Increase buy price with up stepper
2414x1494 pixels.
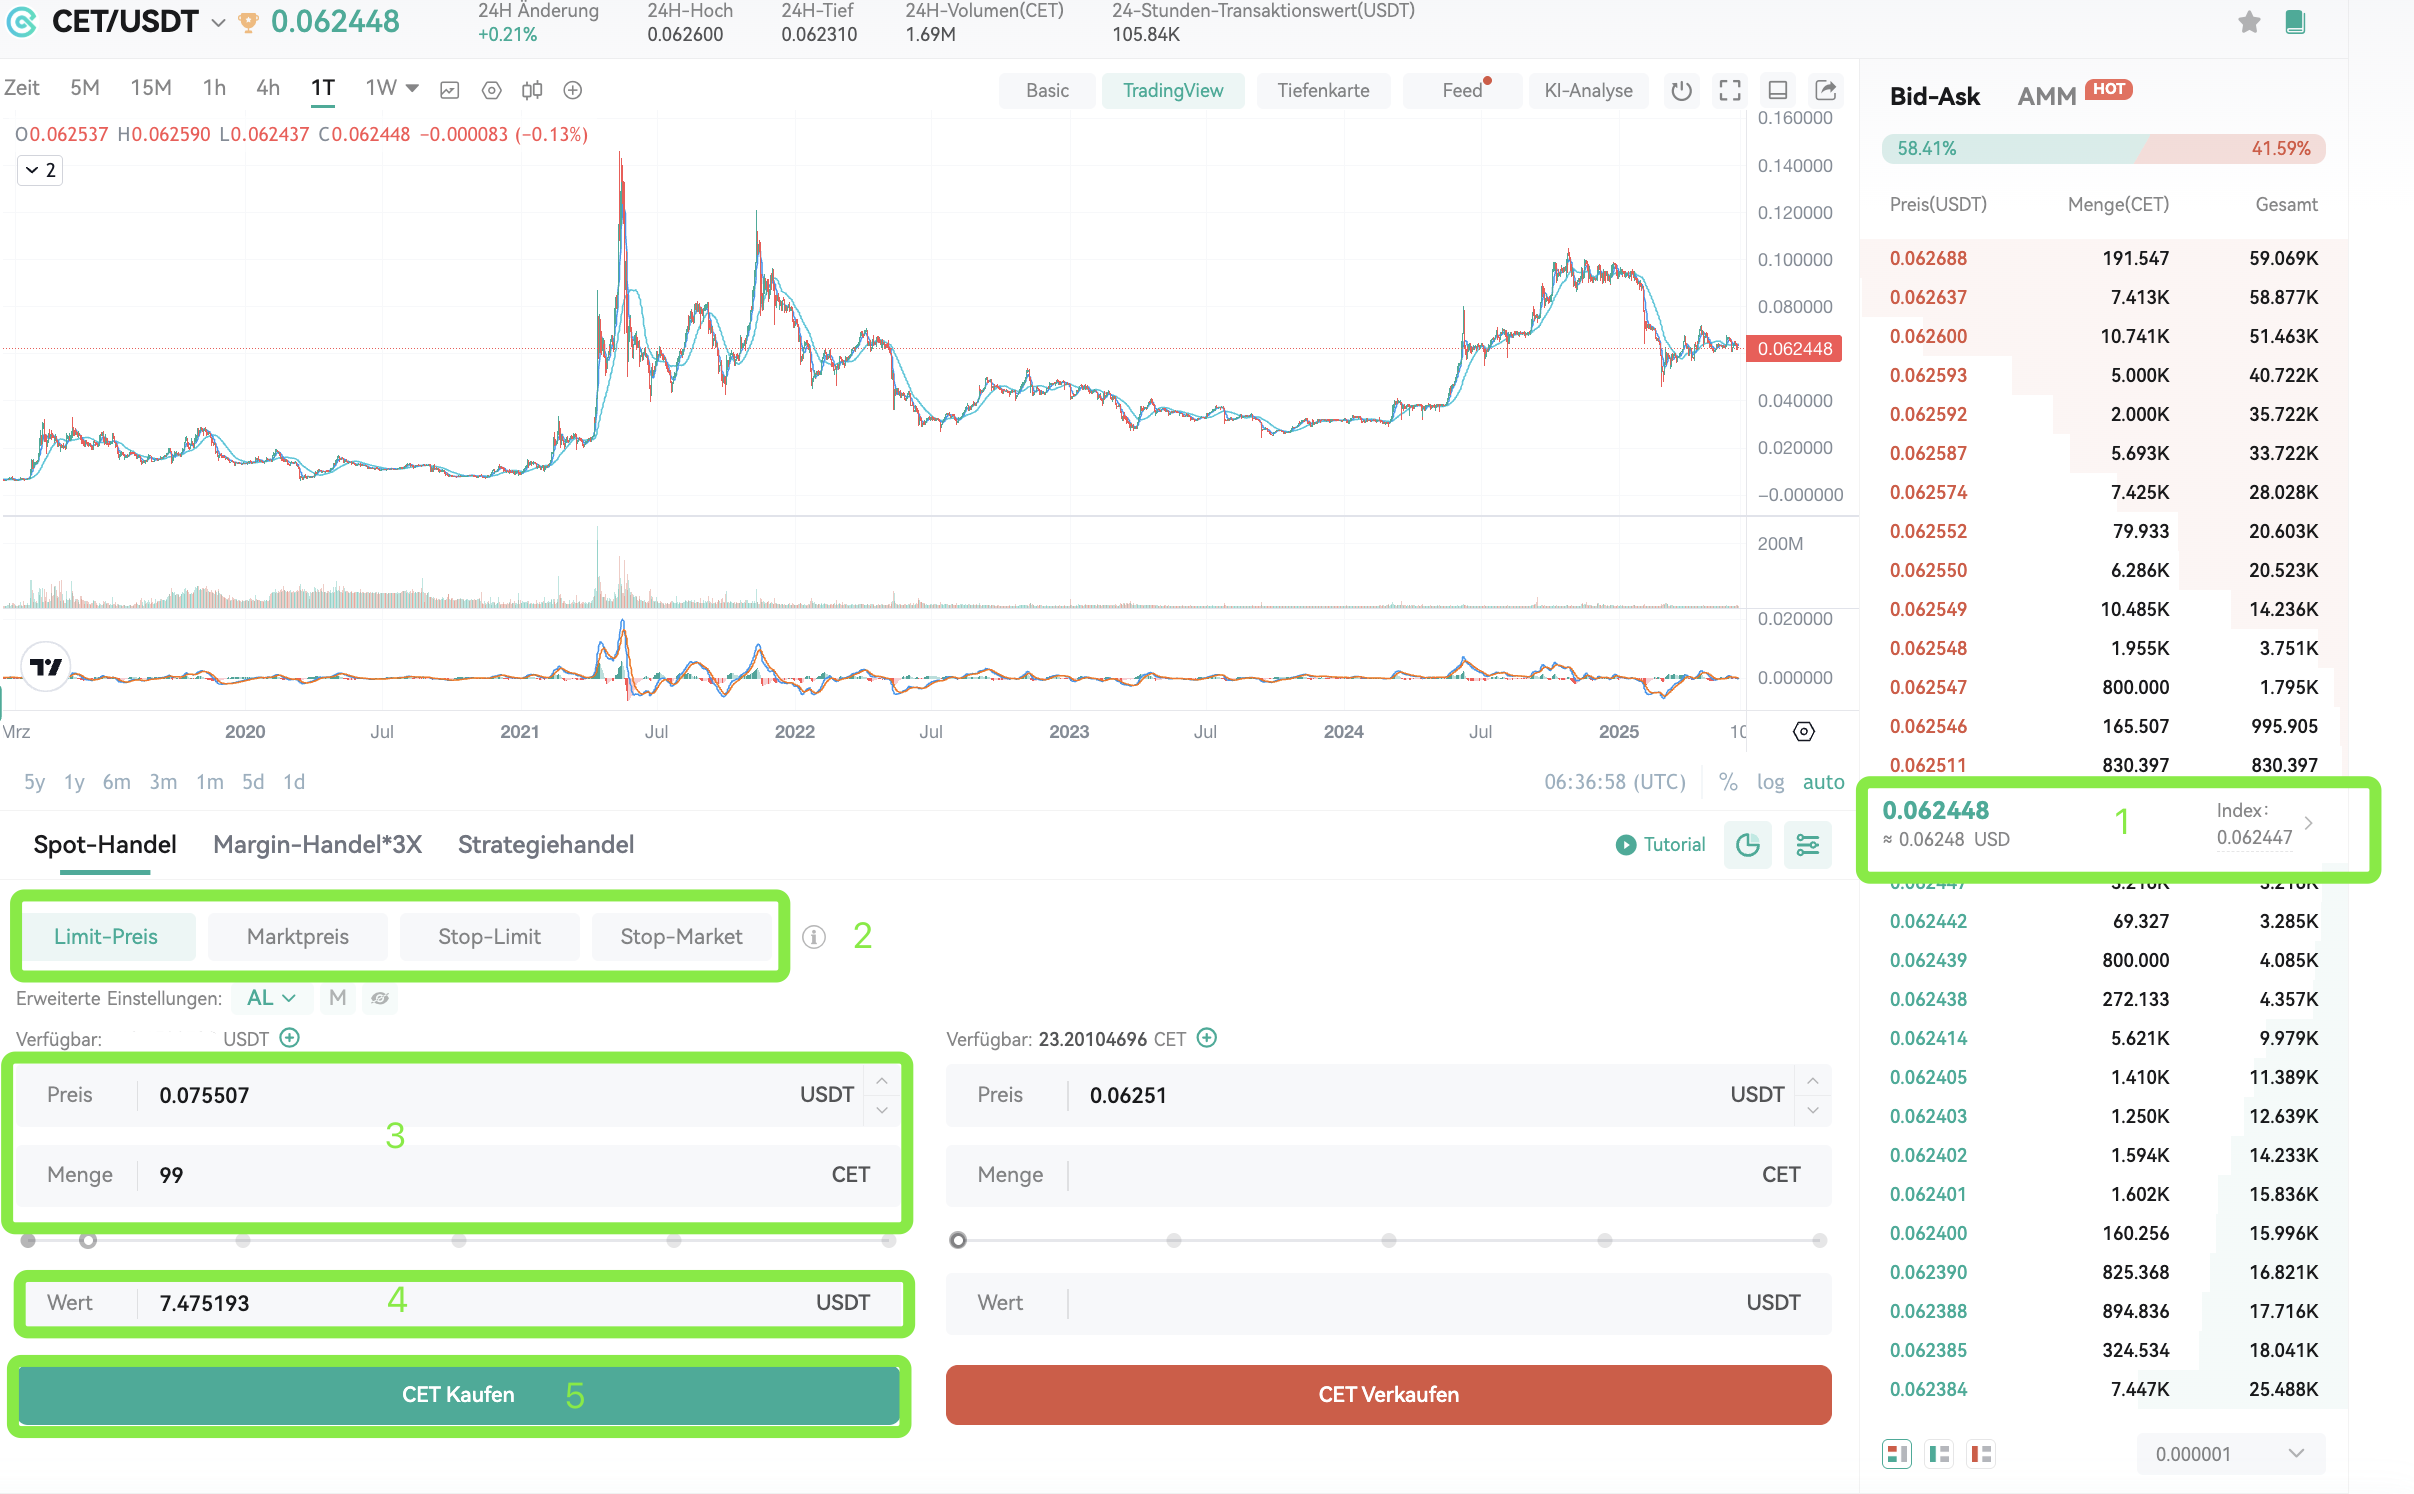click(882, 1082)
